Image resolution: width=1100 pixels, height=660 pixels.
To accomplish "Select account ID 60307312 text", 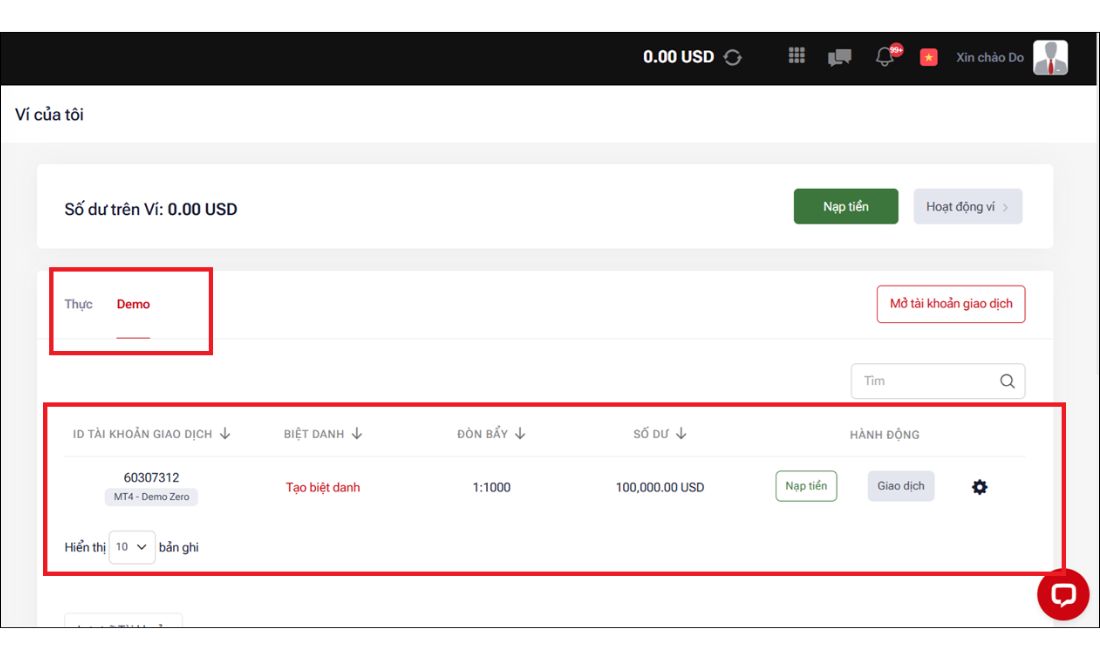I will (152, 478).
